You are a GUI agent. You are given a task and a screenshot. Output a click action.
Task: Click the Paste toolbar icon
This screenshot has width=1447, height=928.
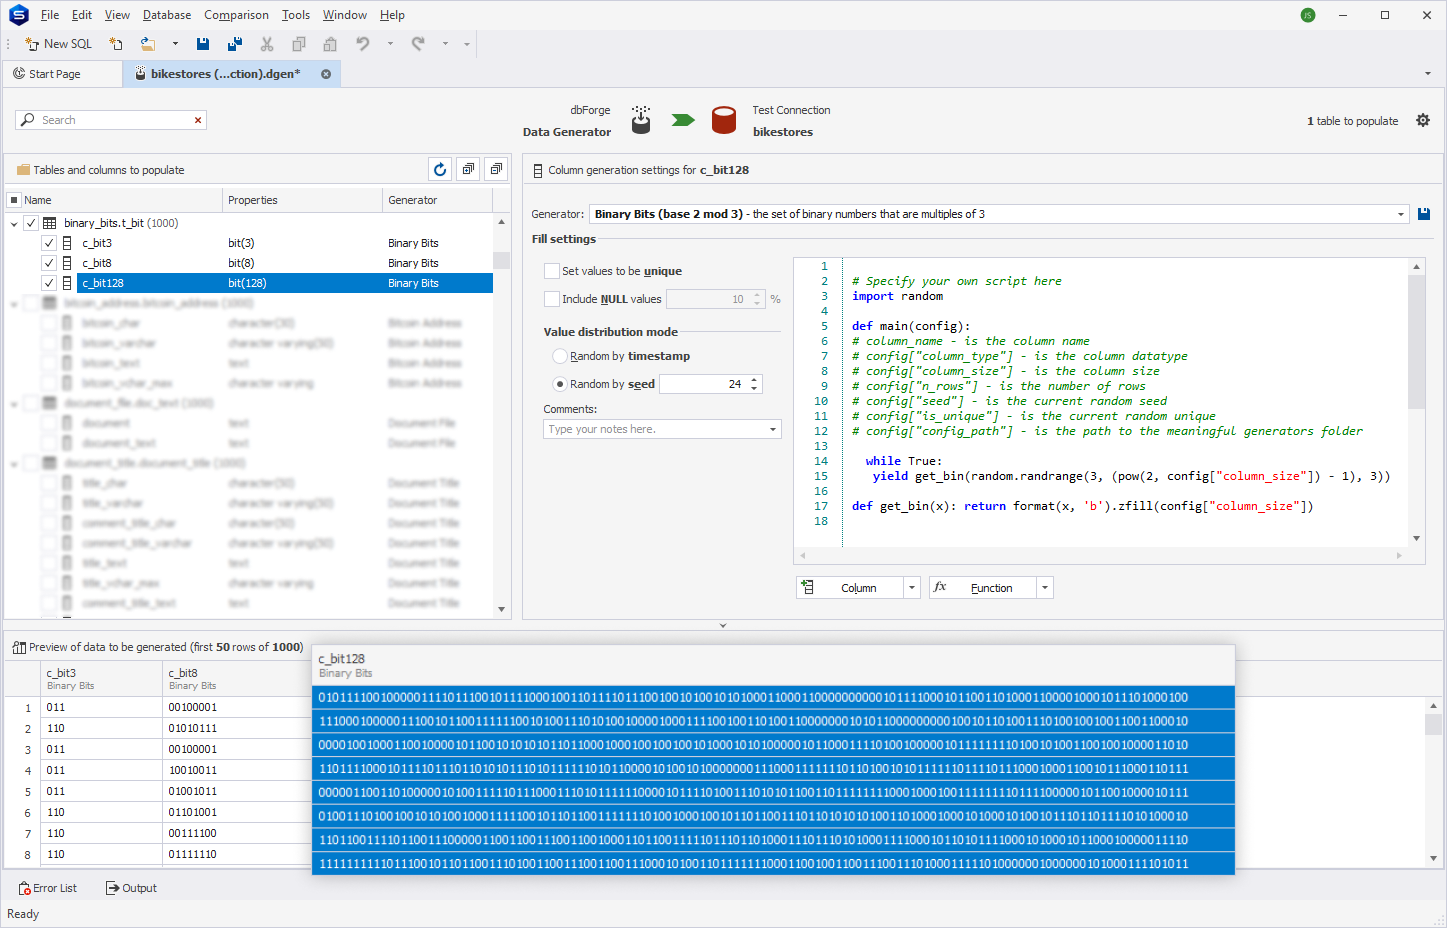(330, 44)
